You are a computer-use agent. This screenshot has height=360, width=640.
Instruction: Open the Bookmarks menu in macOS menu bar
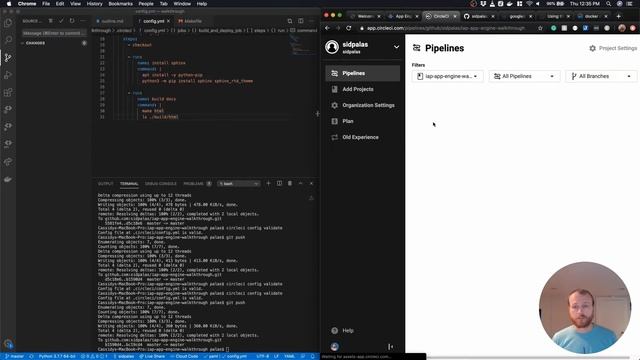[x=120, y=4]
